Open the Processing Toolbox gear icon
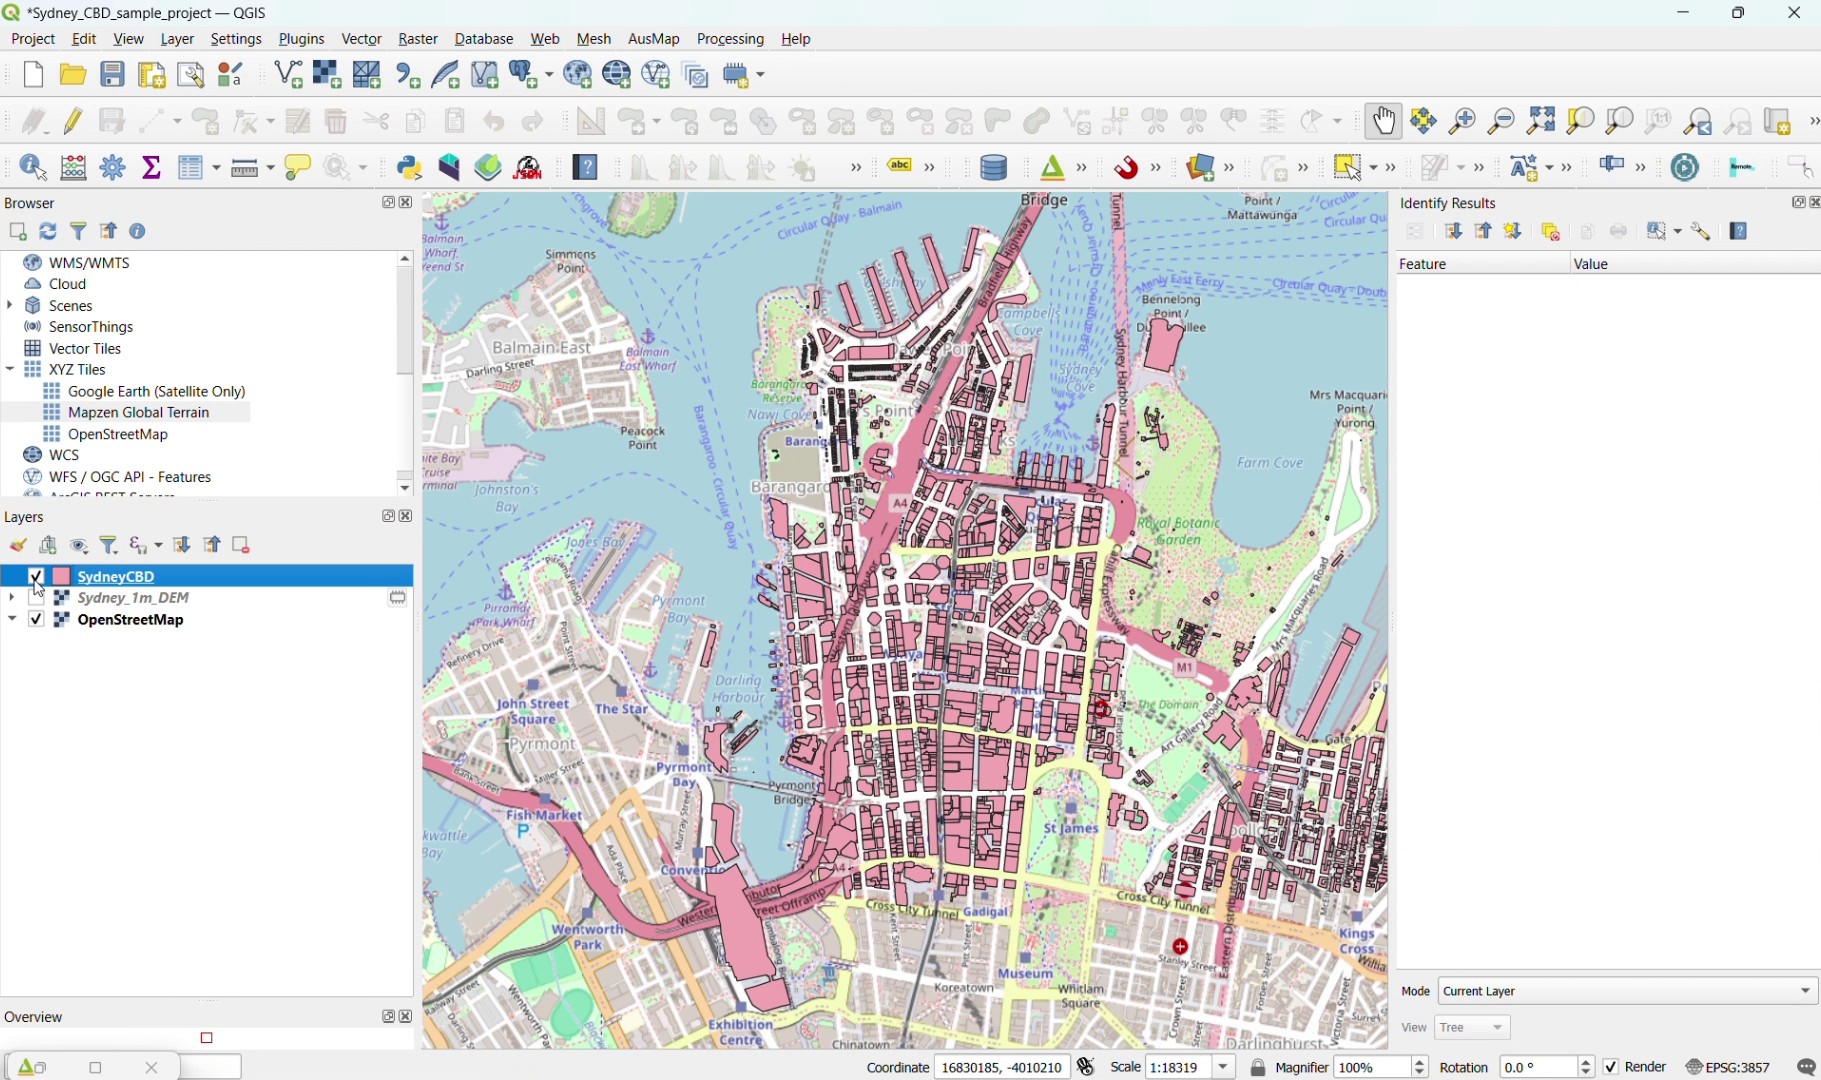 coord(112,167)
